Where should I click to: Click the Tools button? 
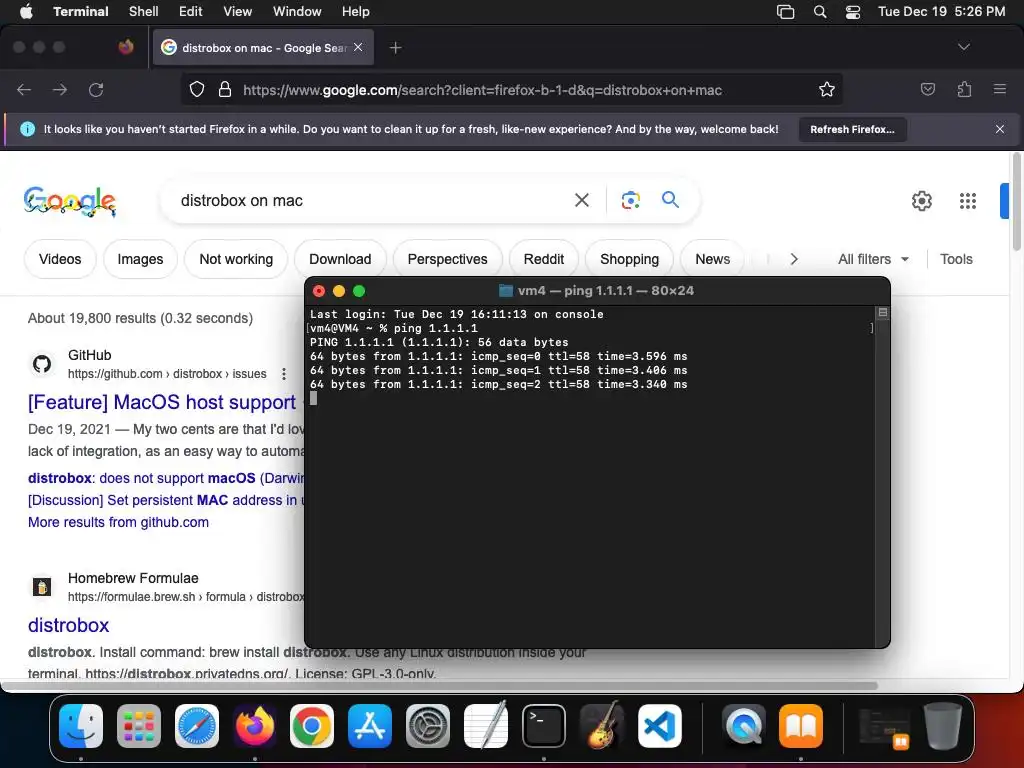click(956, 259)
